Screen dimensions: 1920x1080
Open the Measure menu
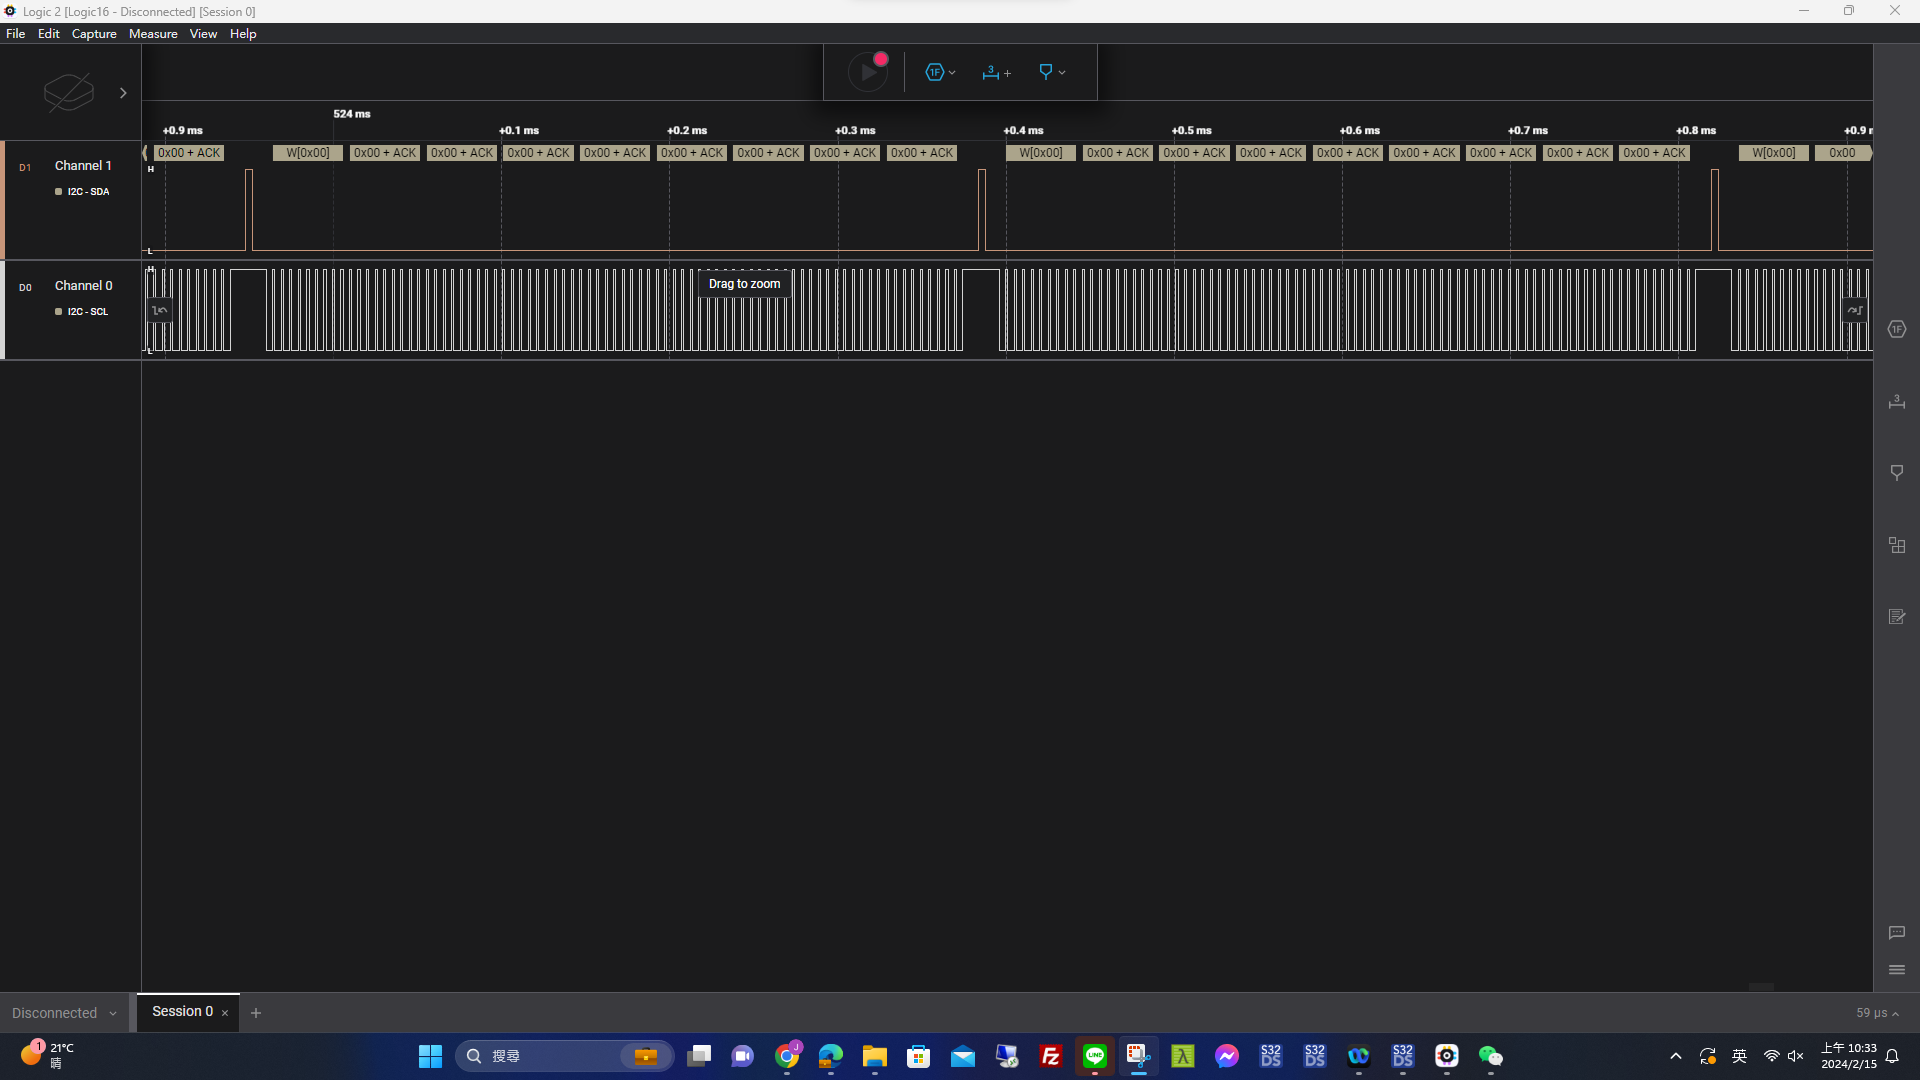point(153,33)
